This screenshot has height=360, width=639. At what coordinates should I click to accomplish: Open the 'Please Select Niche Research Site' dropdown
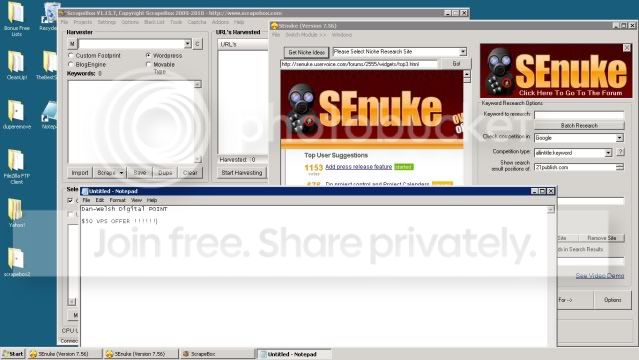[463, 52]
